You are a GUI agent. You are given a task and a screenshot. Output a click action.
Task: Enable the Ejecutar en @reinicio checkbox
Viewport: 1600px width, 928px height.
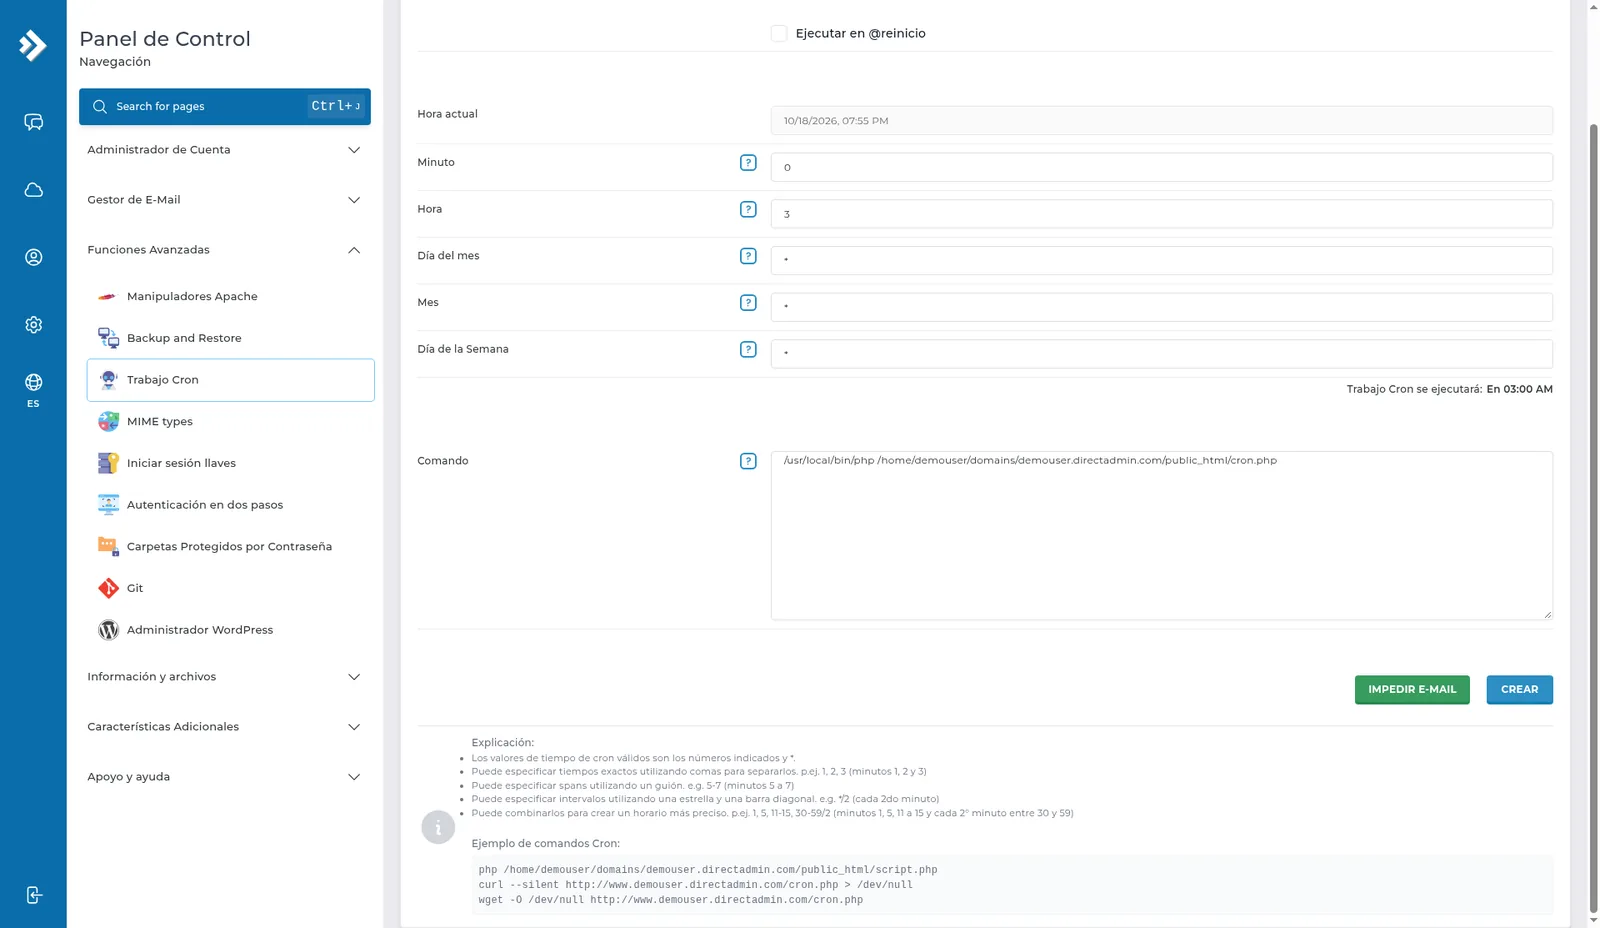tap(779, 33)
